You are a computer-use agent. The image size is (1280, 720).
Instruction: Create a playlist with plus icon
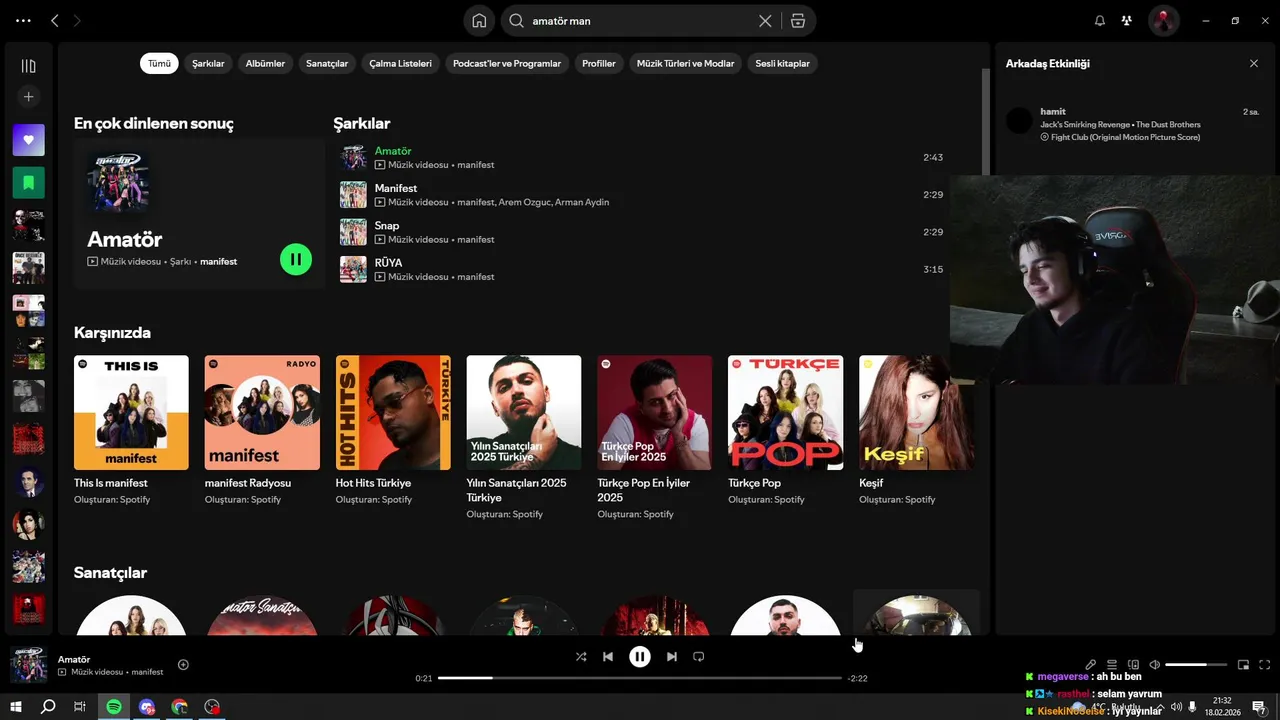pos(28,97)
